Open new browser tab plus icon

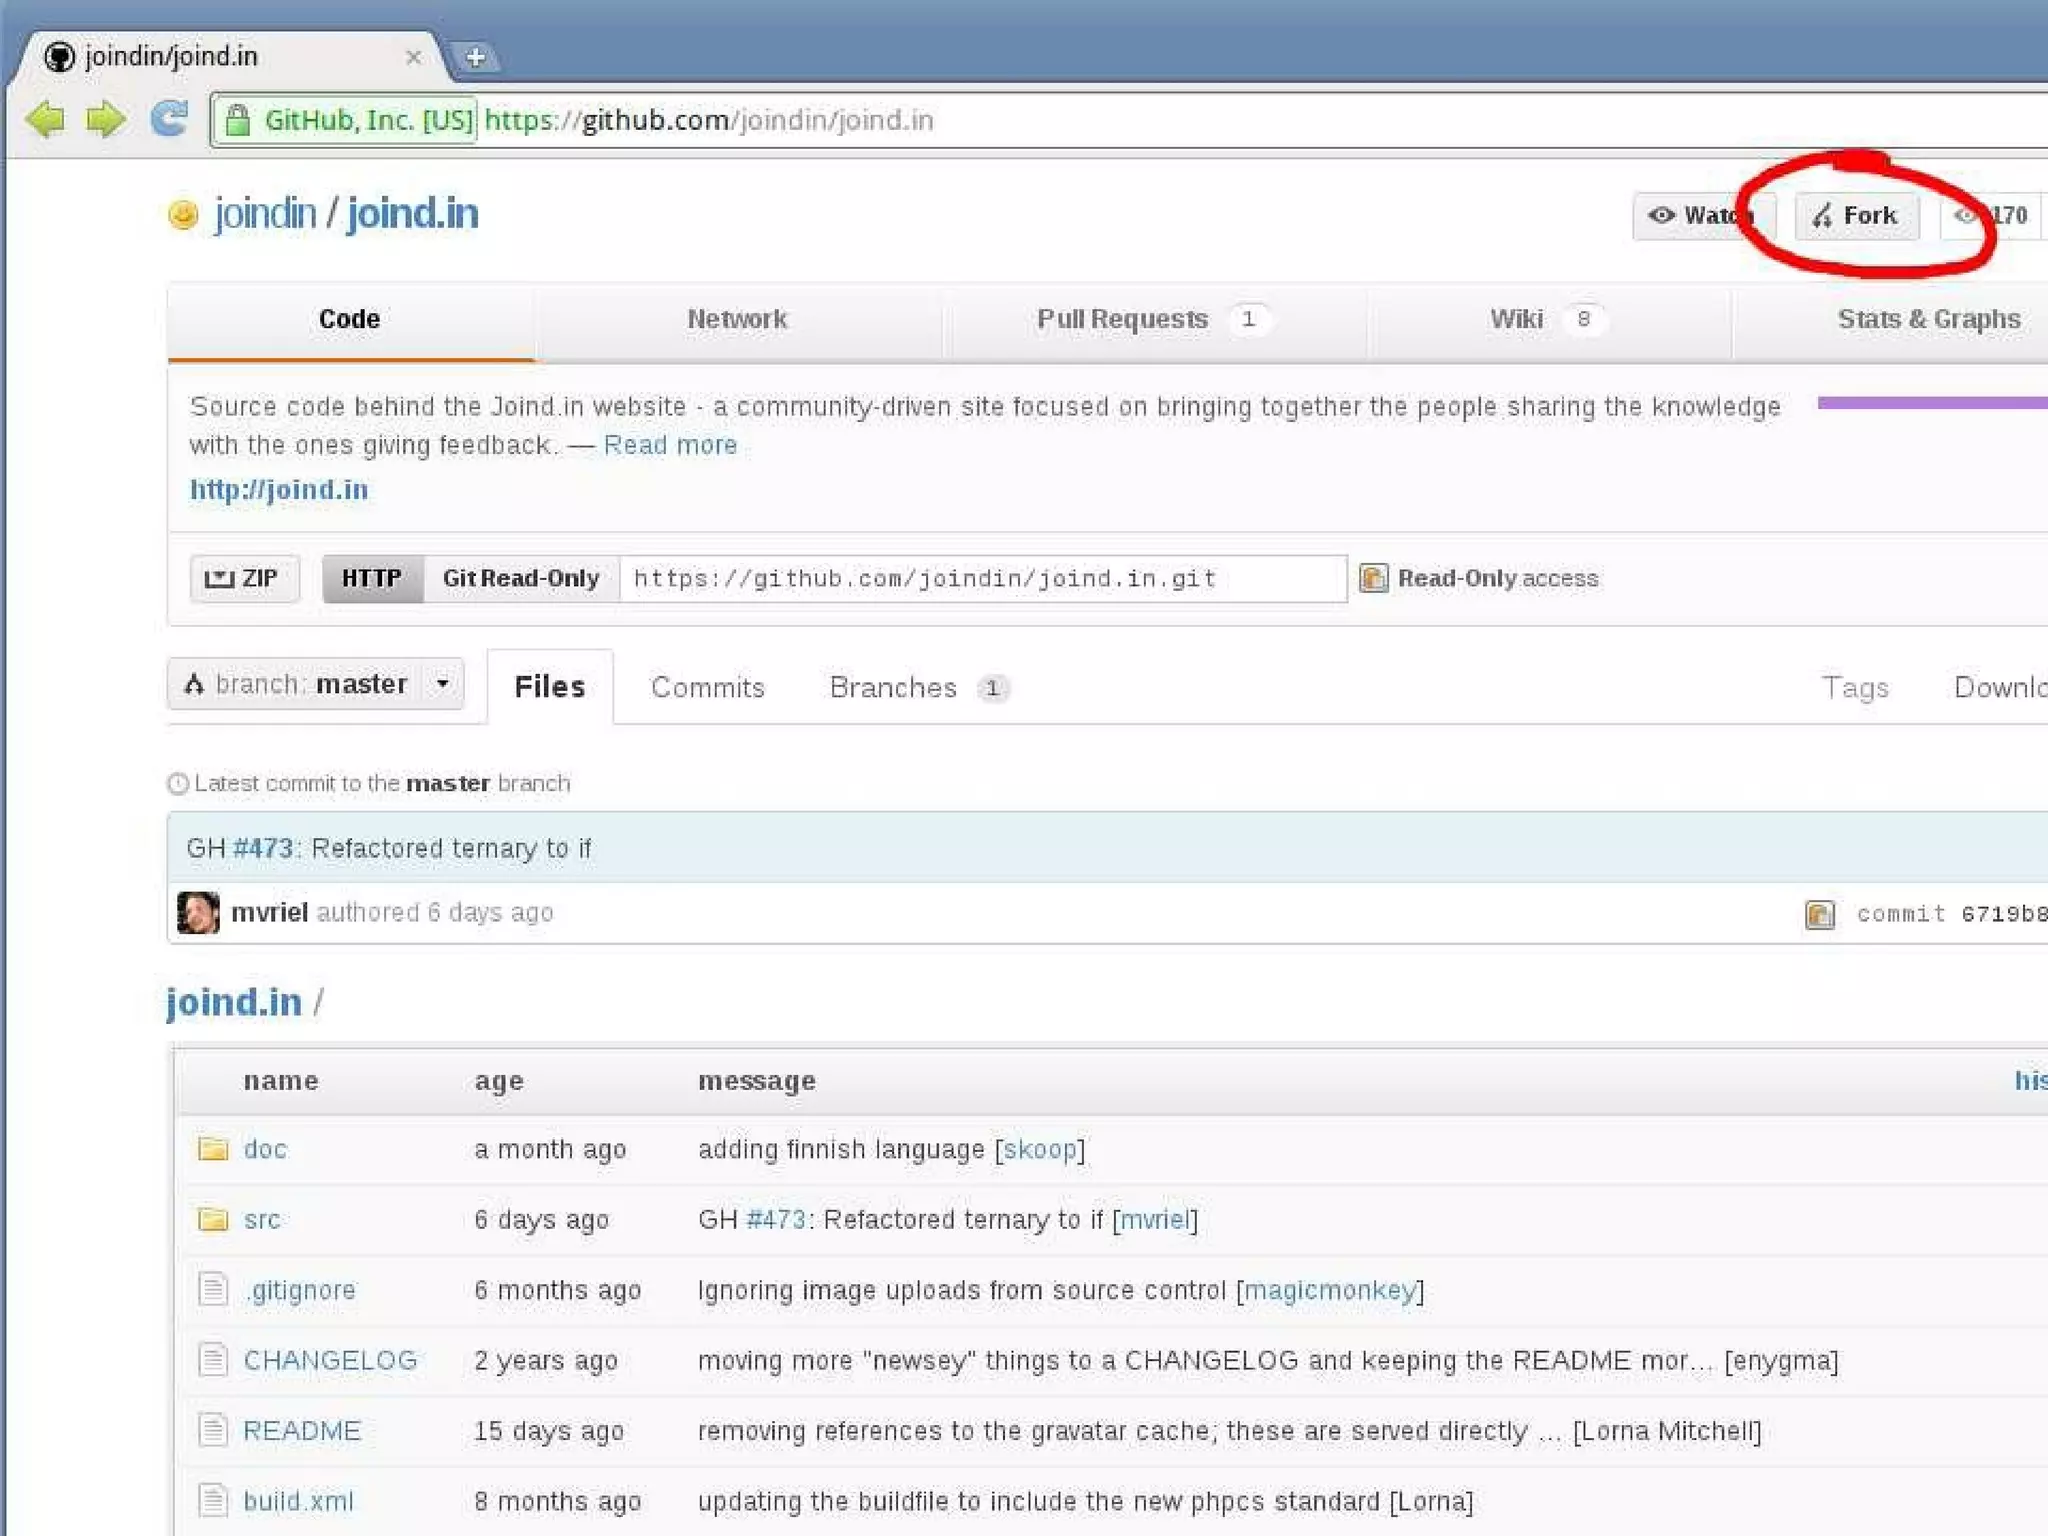(476, 57)
